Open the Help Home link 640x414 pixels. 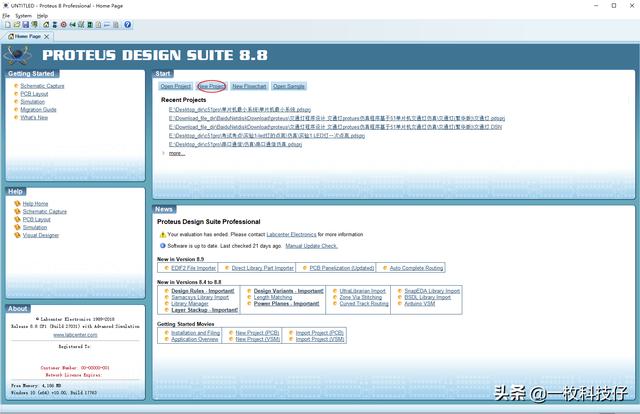35,203
